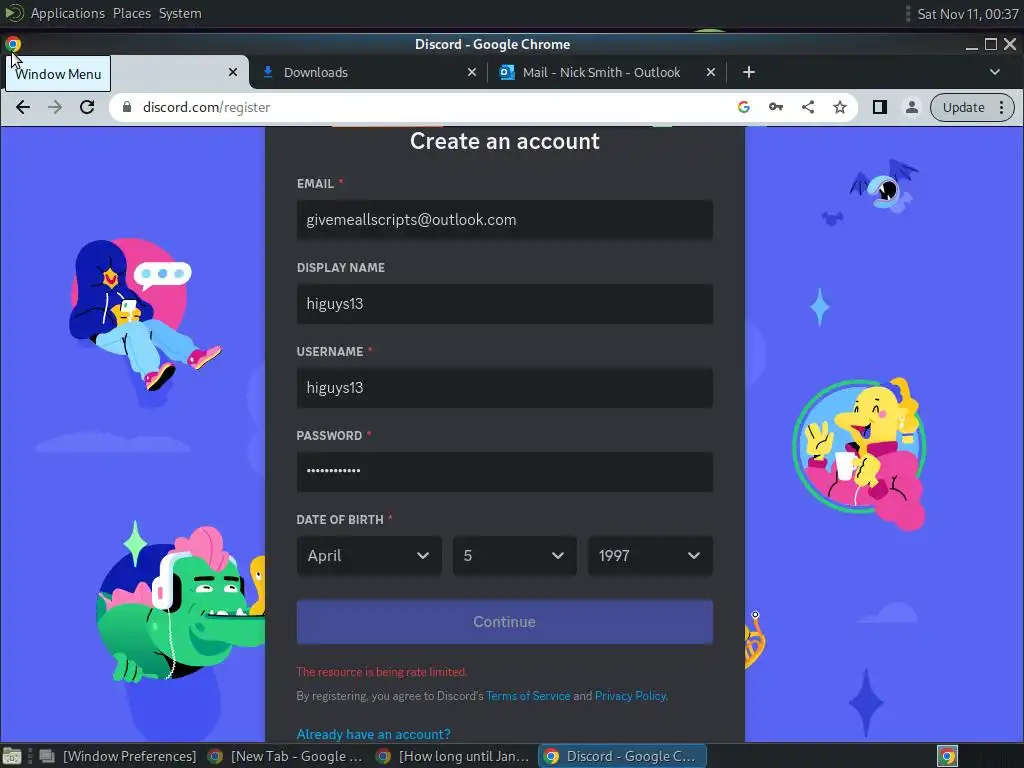Reload the Discord register page

(87, 107)
